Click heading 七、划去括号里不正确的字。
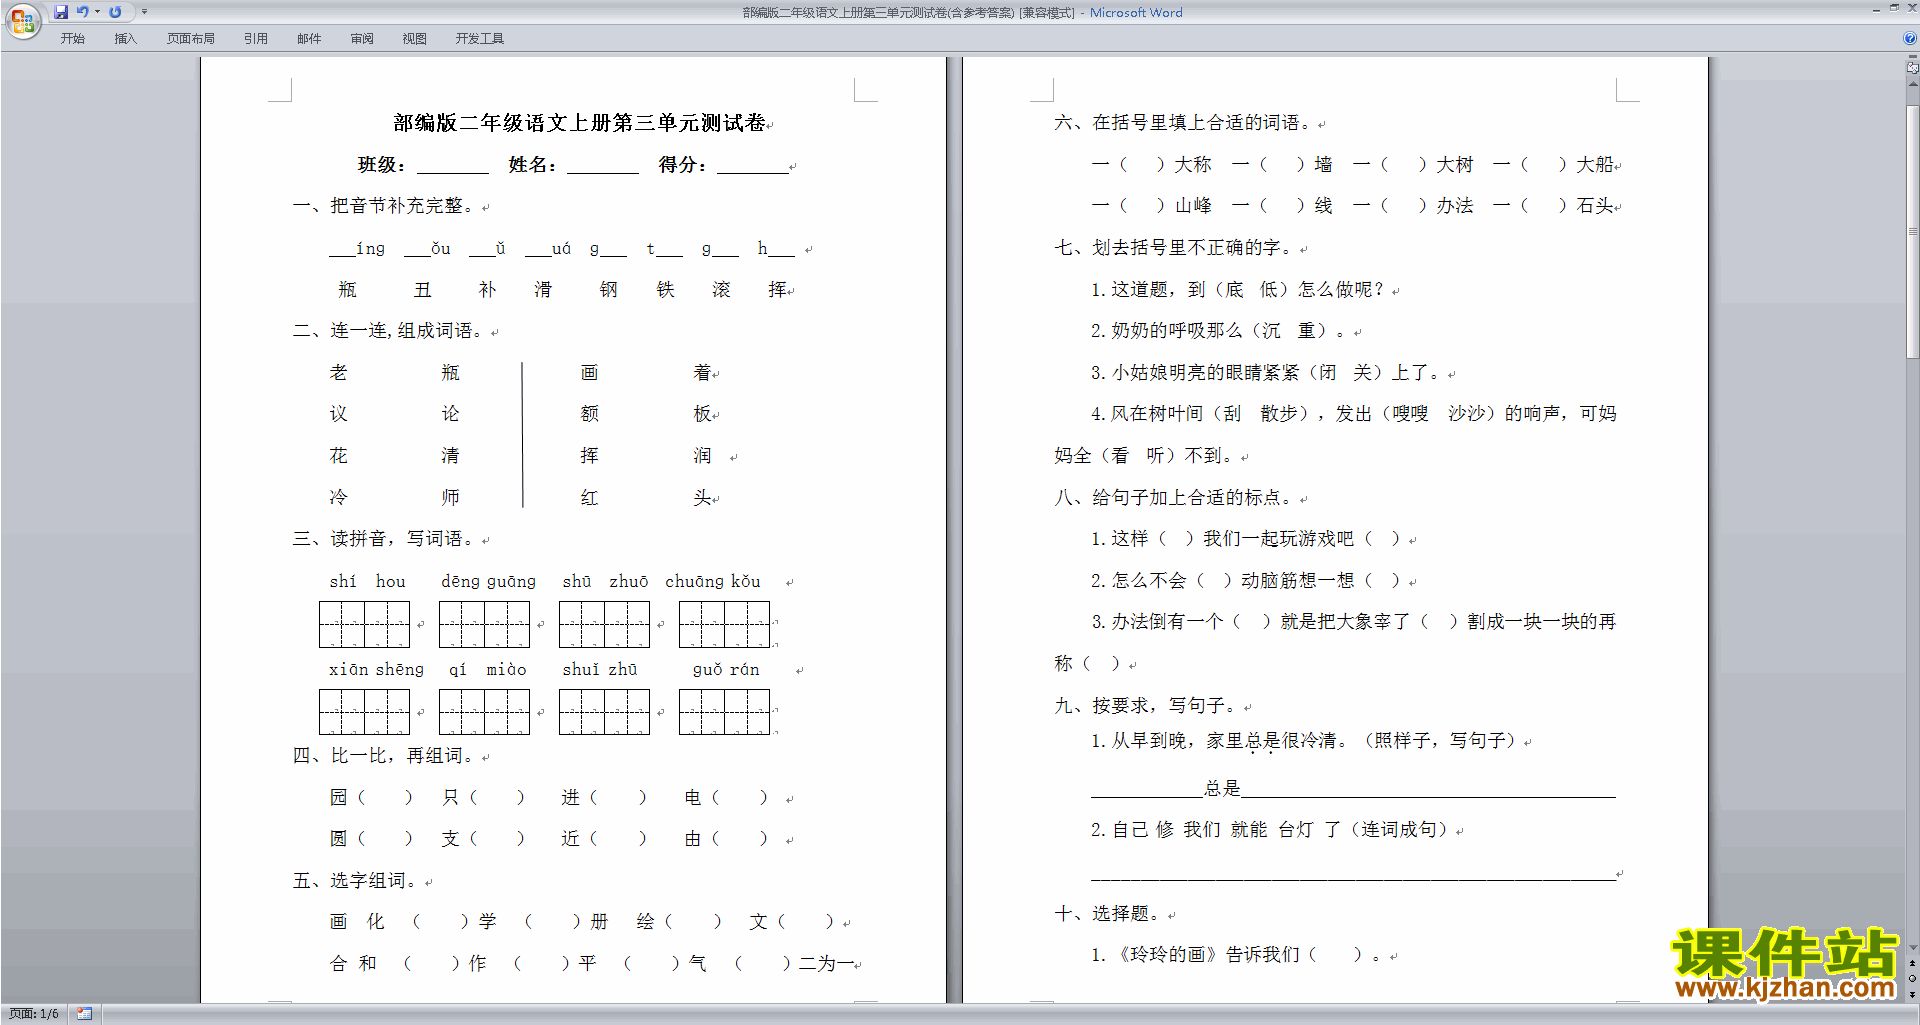The image size is (1920, 1025). tap(1175, 248)
